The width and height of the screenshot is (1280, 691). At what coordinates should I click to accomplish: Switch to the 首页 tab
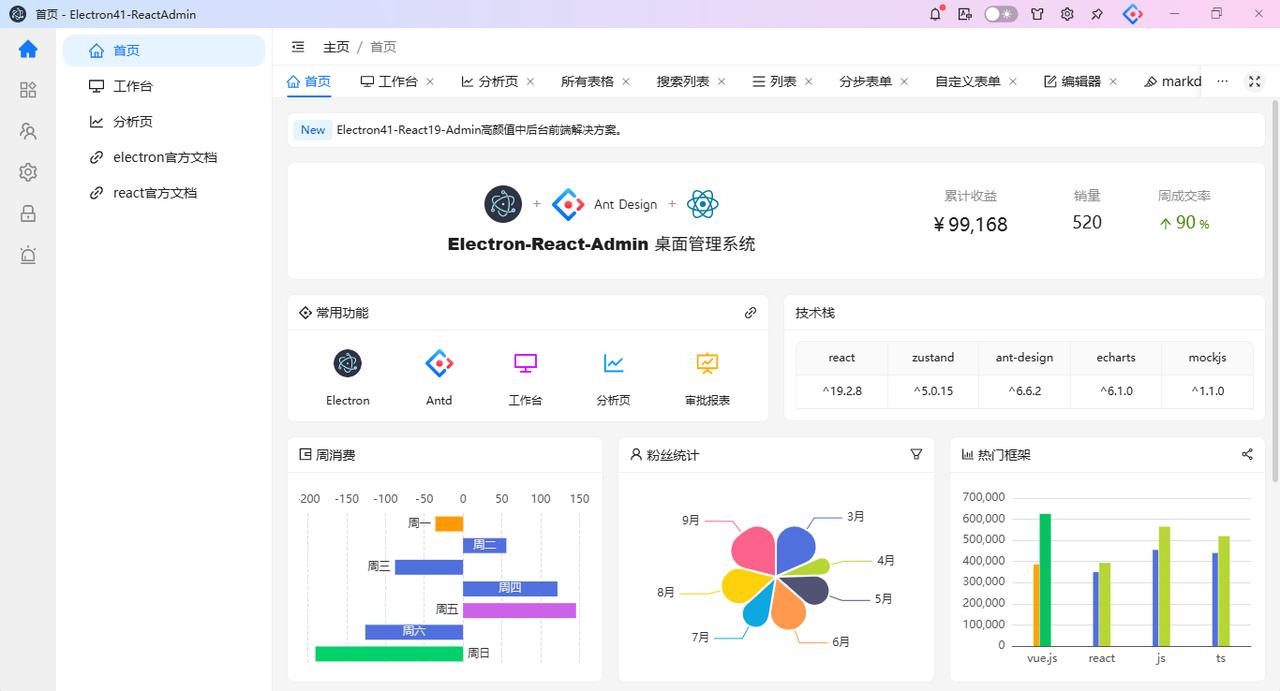point(309,82)
